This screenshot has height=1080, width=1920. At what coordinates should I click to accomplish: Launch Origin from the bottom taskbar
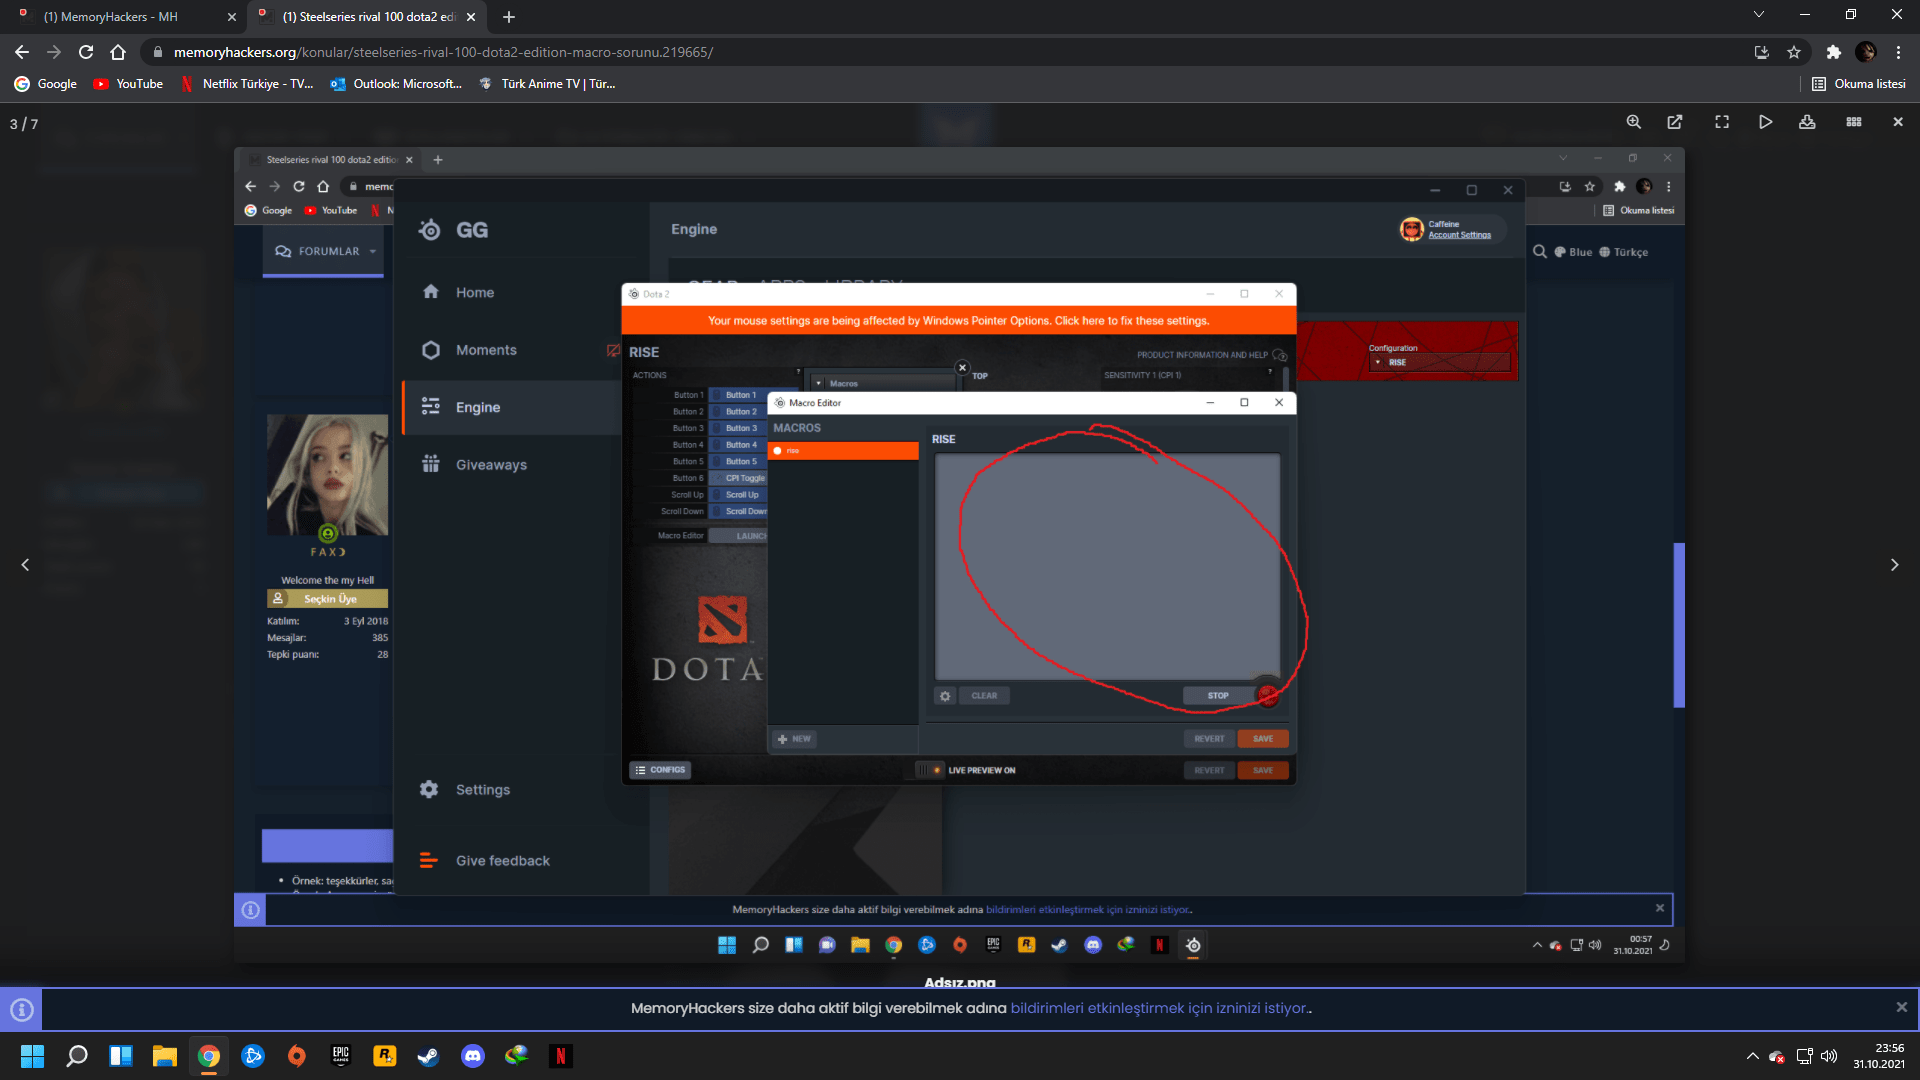(x=297, y=1056)
